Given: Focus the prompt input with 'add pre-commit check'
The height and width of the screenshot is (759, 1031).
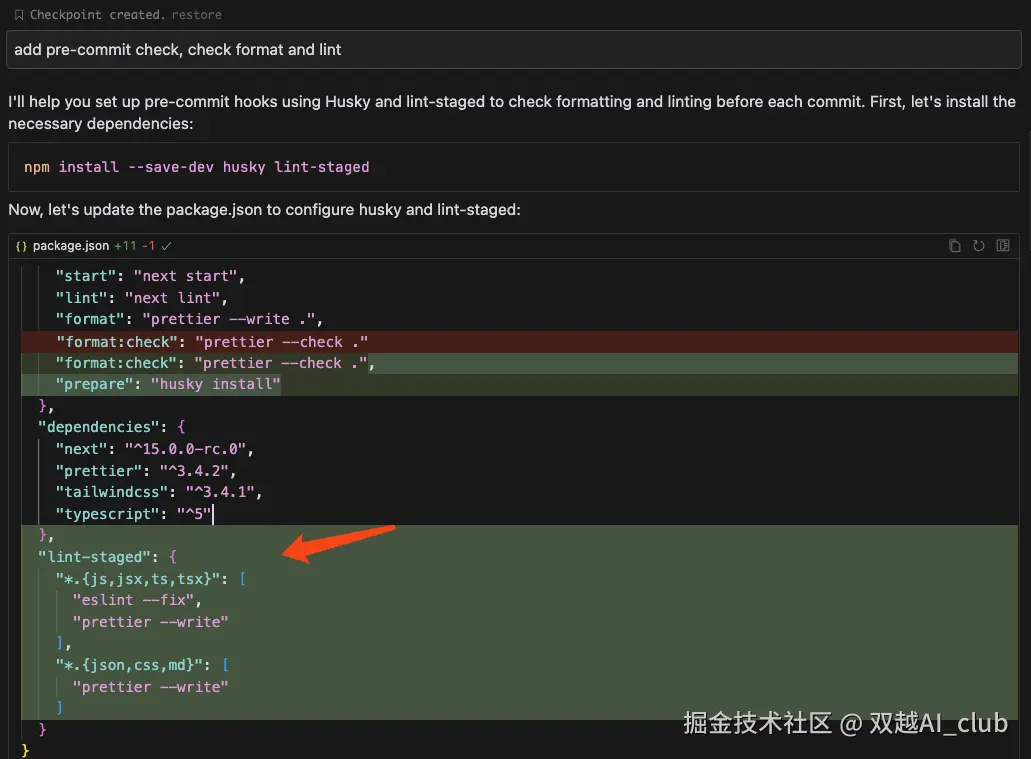Looking at the screenshot, I should [514, 49].
